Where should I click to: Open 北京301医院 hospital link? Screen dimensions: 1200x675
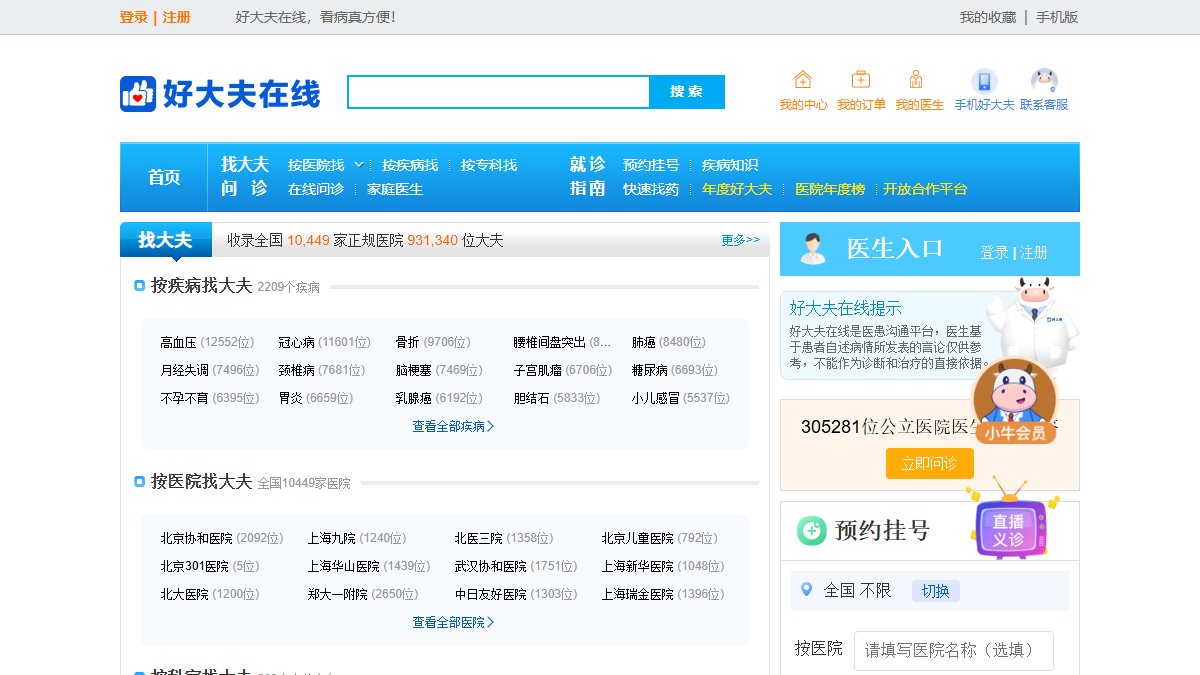coord(194,566)
